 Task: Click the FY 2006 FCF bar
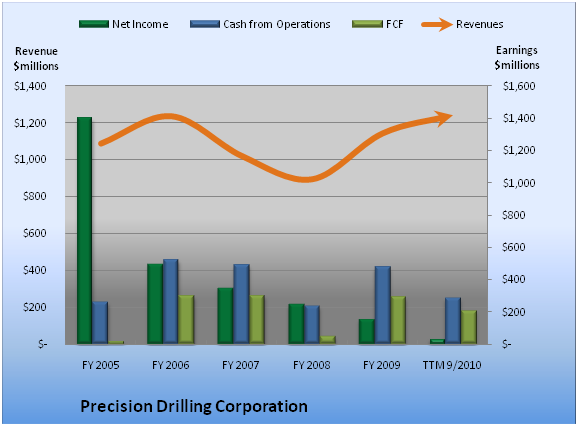point(186,320)
